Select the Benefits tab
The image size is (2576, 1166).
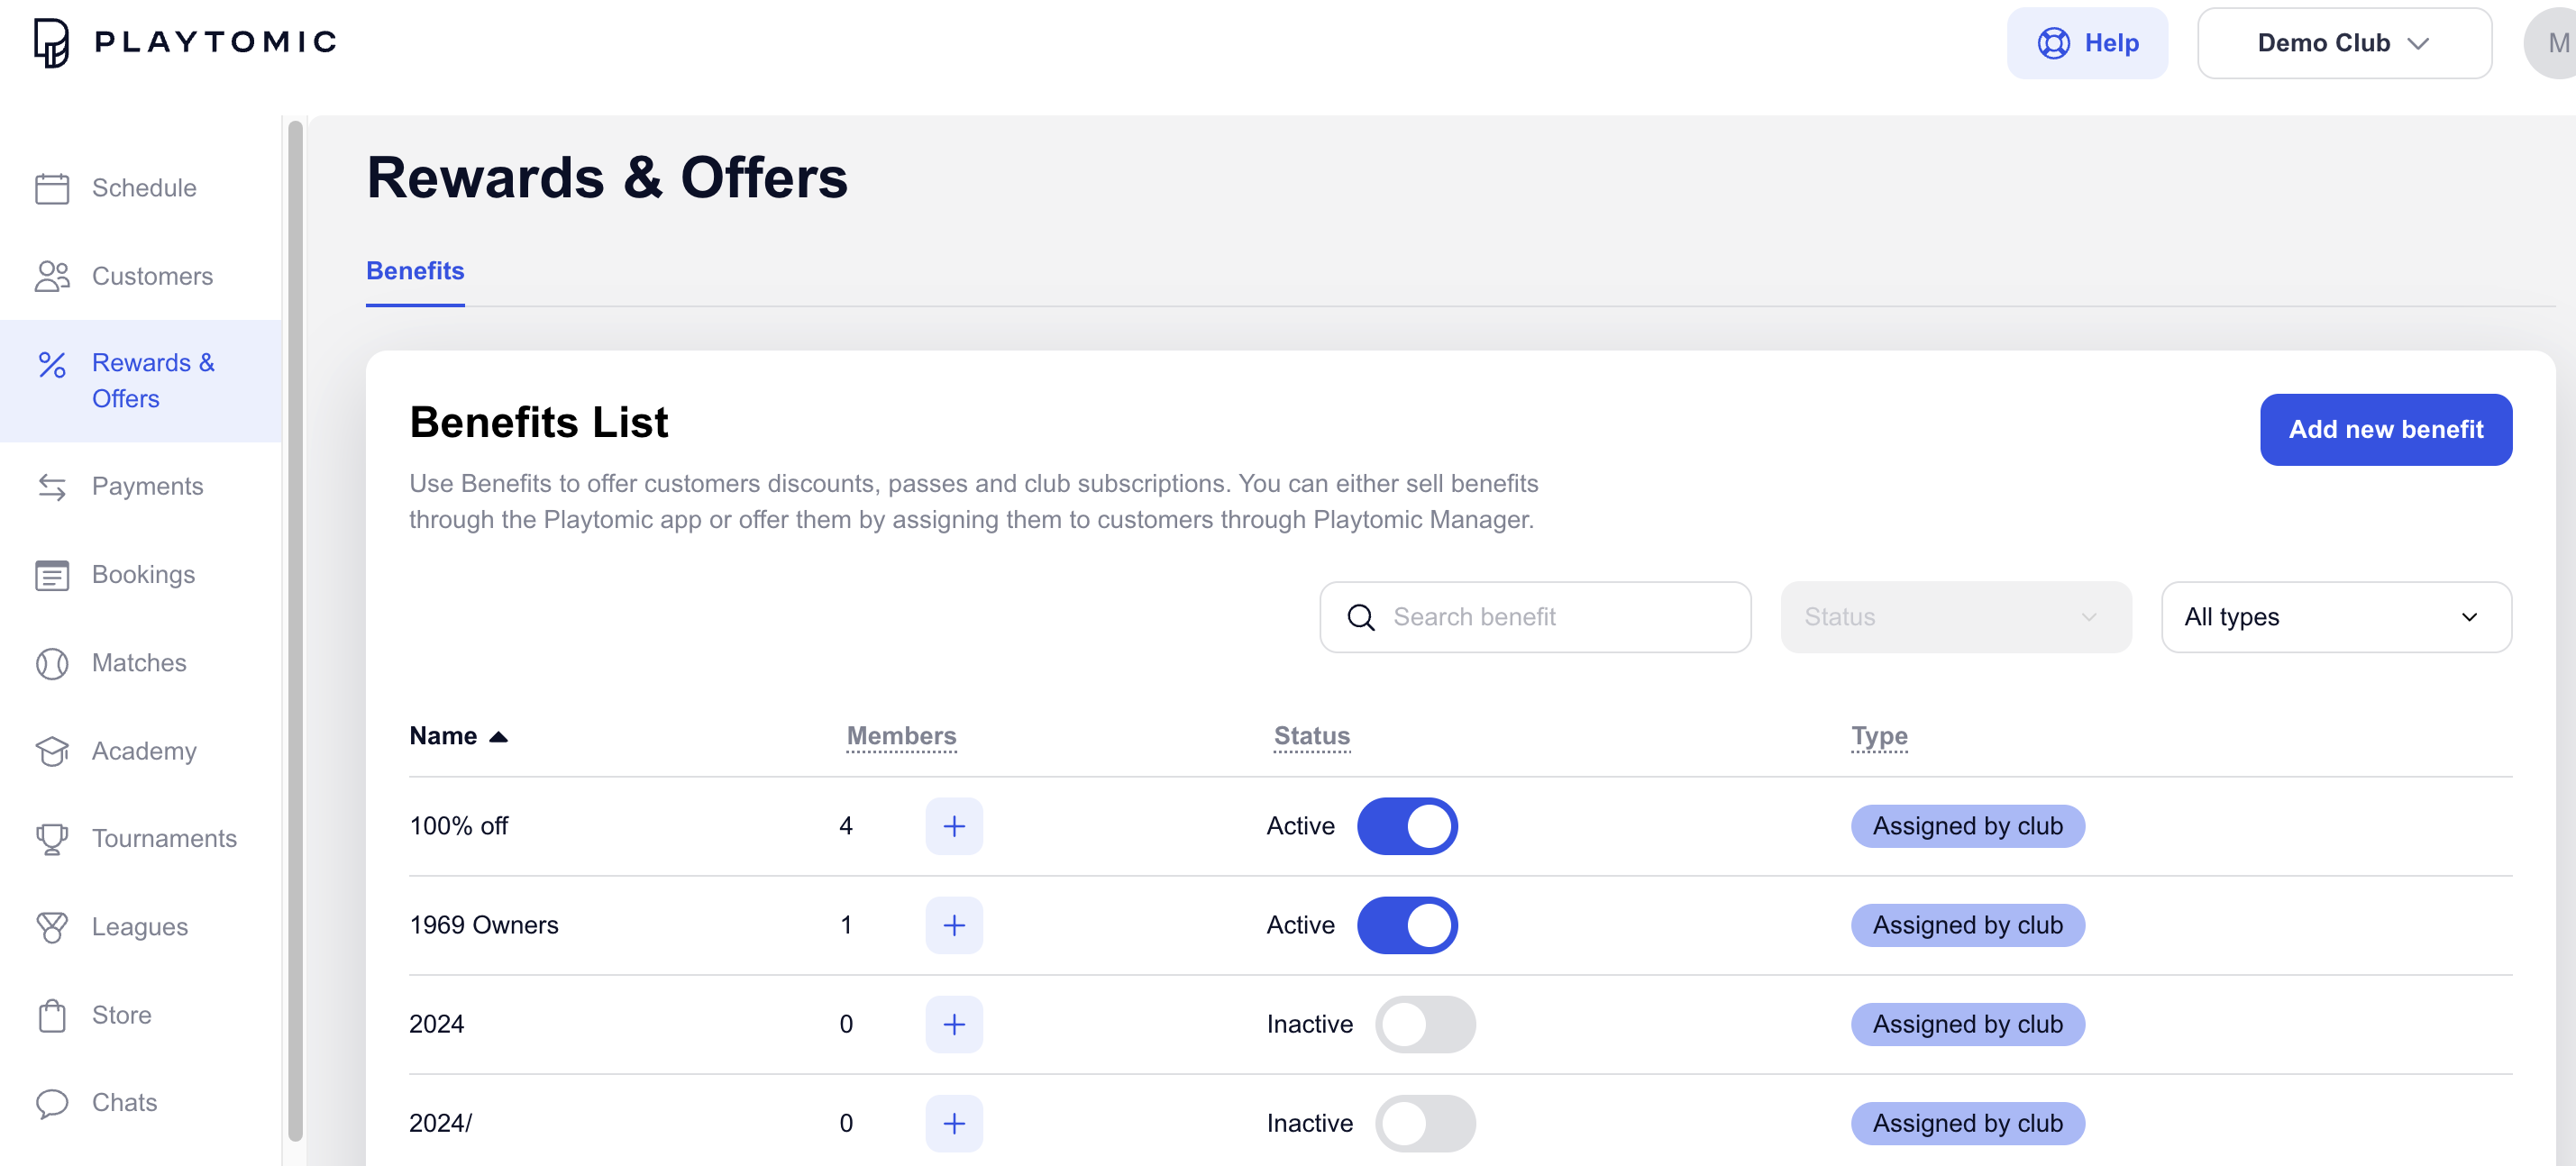click(x=415, y=271)
